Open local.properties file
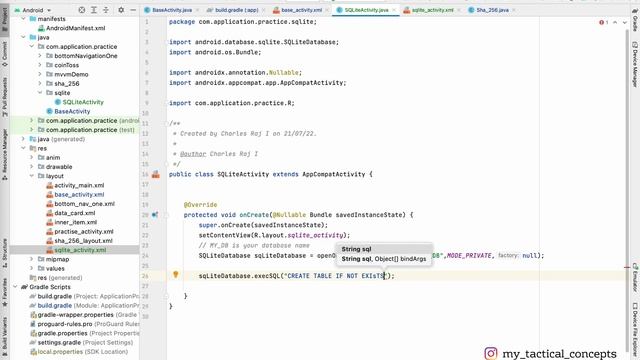Image resolution: width=640 pixels, height=360 pixels. coord(79,352)
